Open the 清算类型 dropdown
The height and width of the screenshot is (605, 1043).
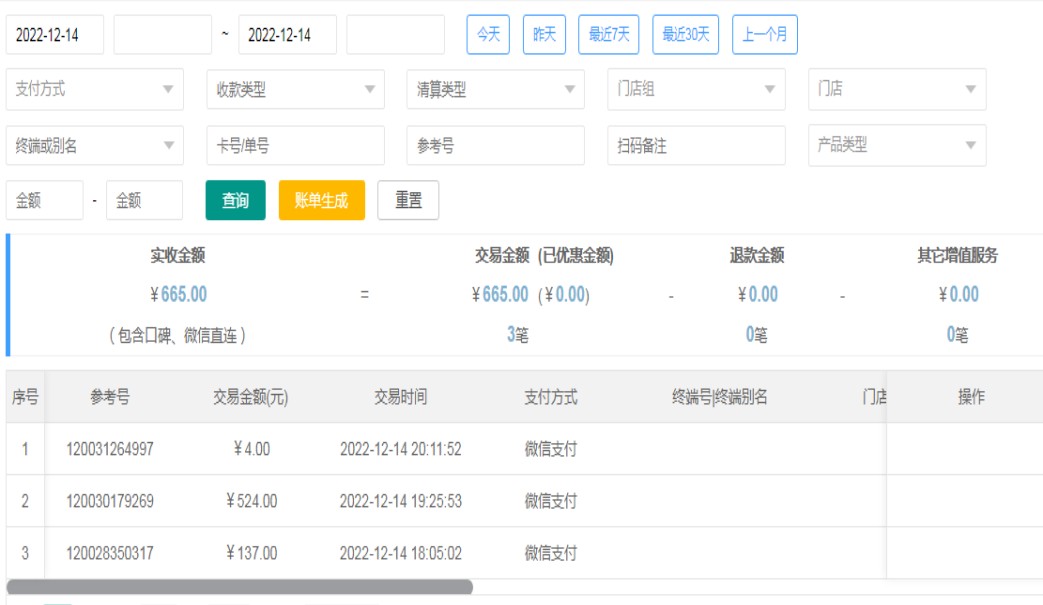(495, 89)
